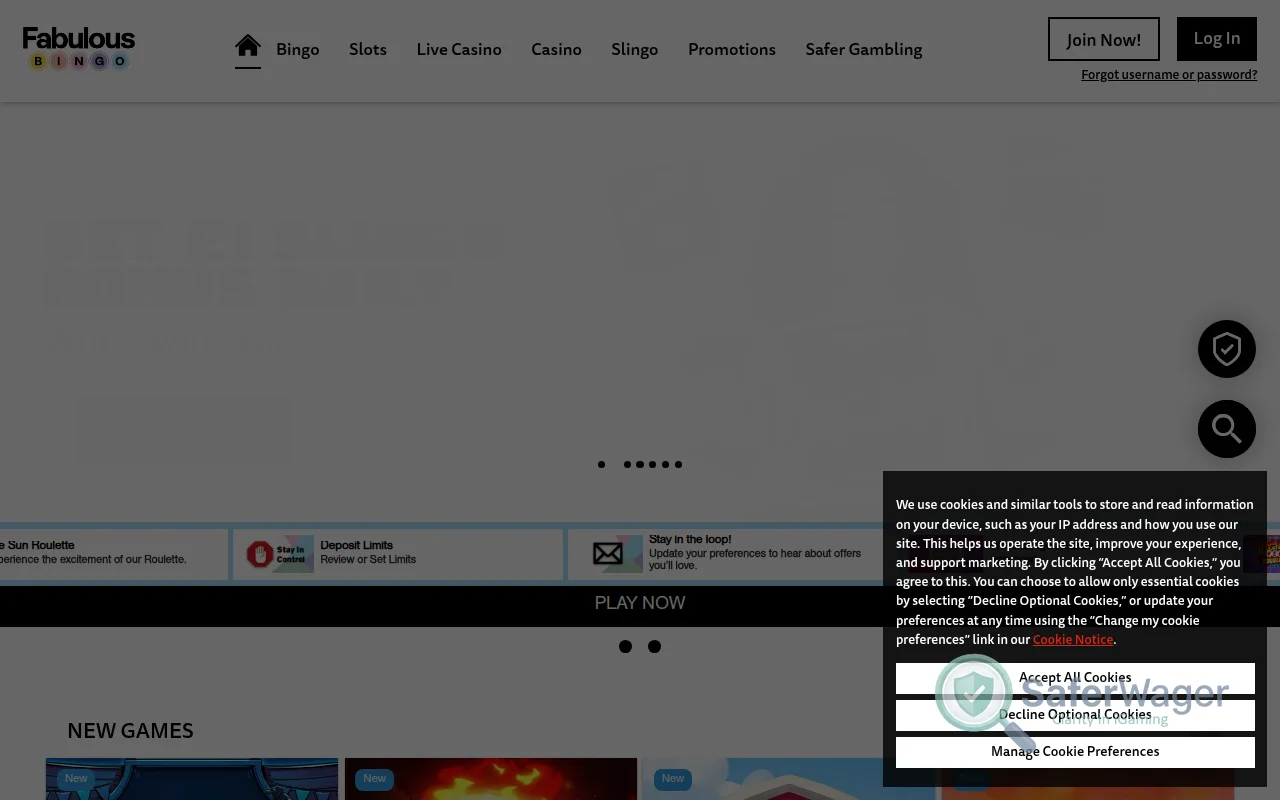Open the Slots menu item
This screenshot has width=1280, height=800.
(x=367, y=49)
